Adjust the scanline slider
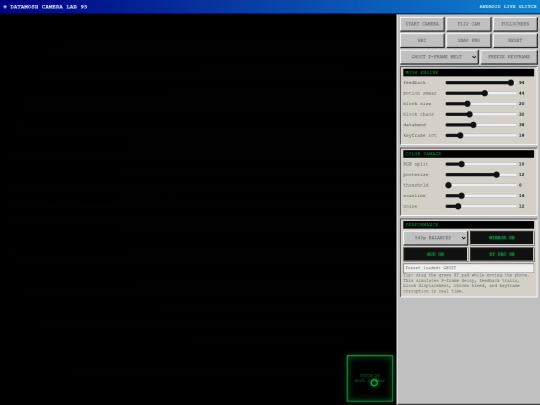Image resolution: width=540 pixels, height=405 pixels. click(481, 196)
